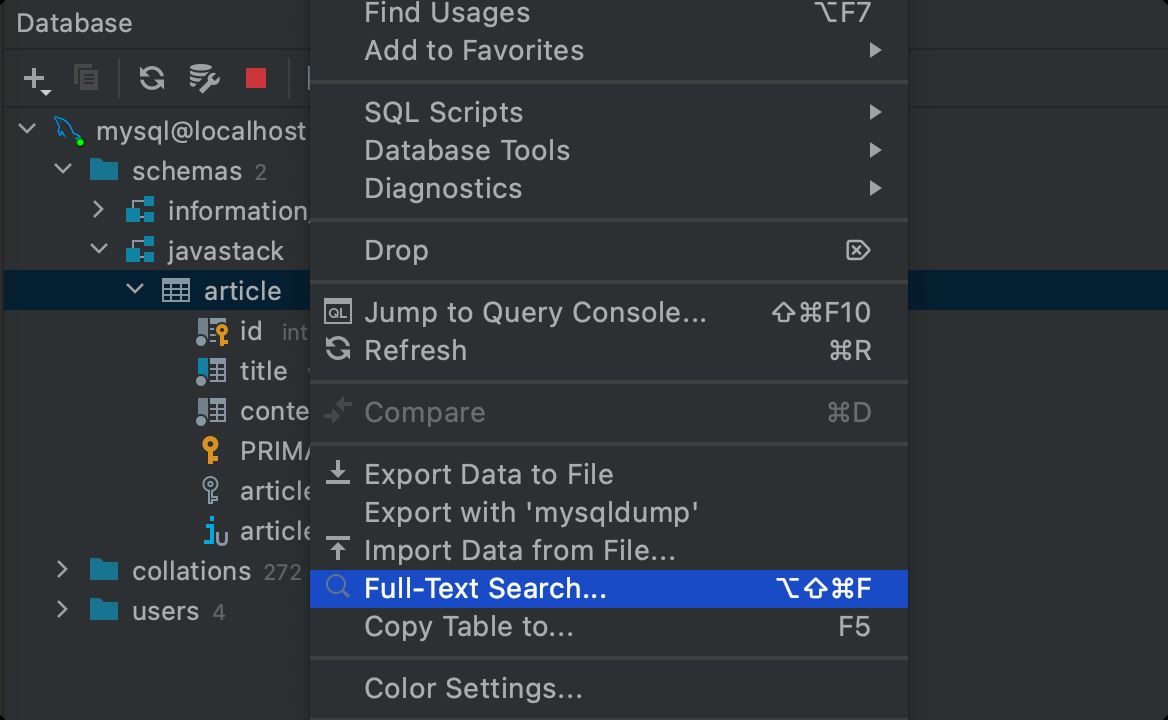Open data source properties wrench icon

[204, 78]
